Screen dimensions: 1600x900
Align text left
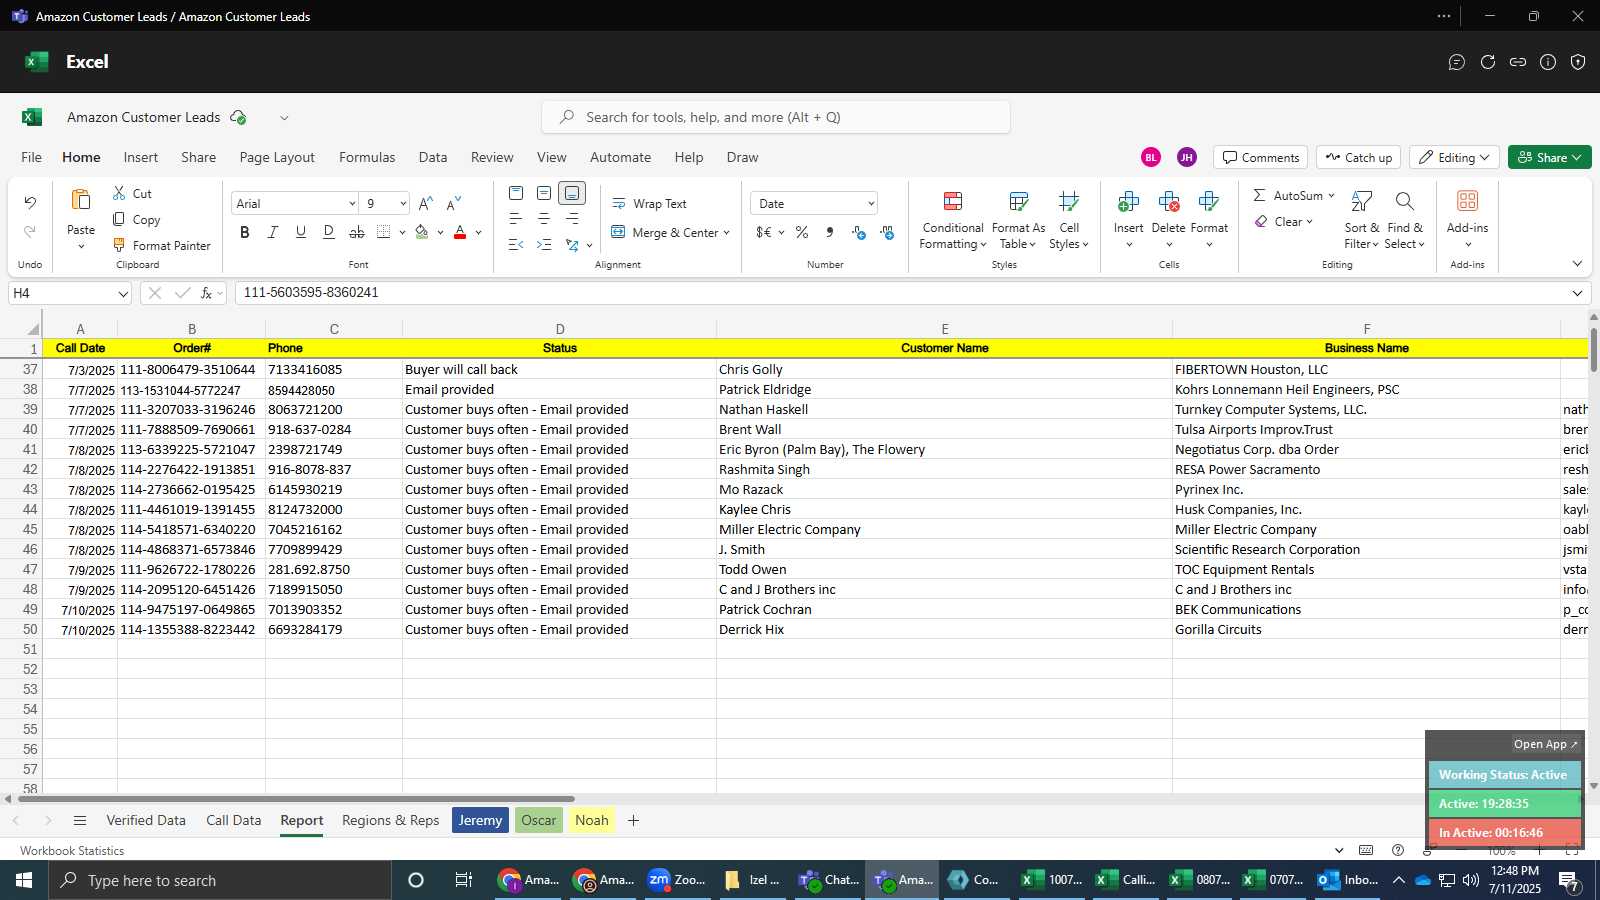[516, 218]
